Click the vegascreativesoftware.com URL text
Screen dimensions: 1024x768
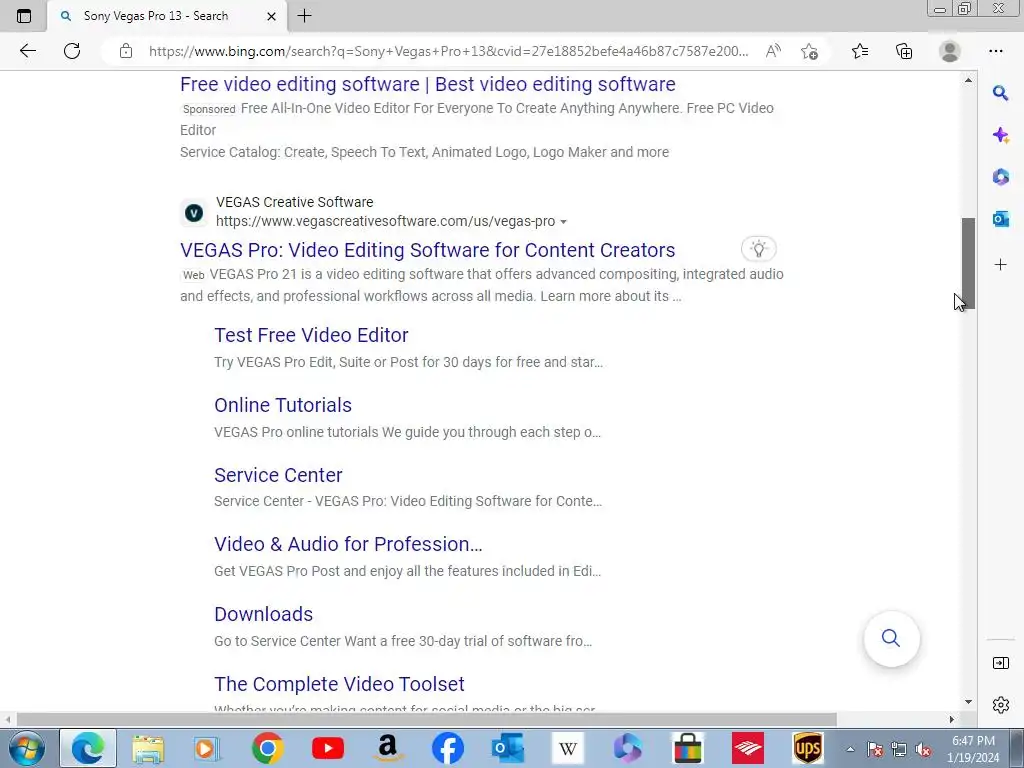(x=385, y=221)
